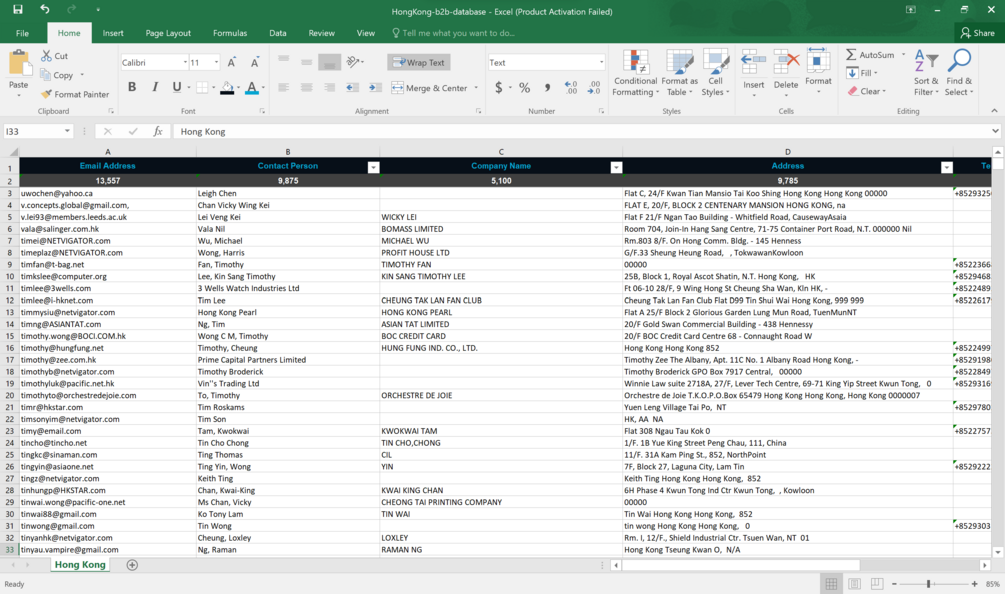Toggle Underline formatting
The height and width of the screenshot is (594, 1005).
click(x=176, y=87)
